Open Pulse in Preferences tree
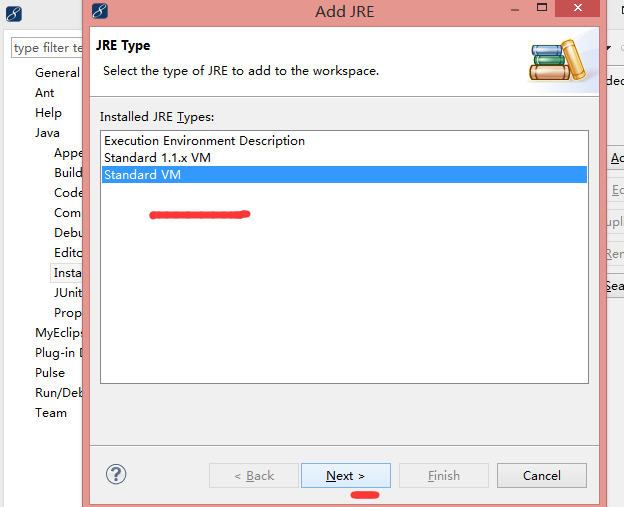Screen dimensions: 624x507 pos(50,372)
